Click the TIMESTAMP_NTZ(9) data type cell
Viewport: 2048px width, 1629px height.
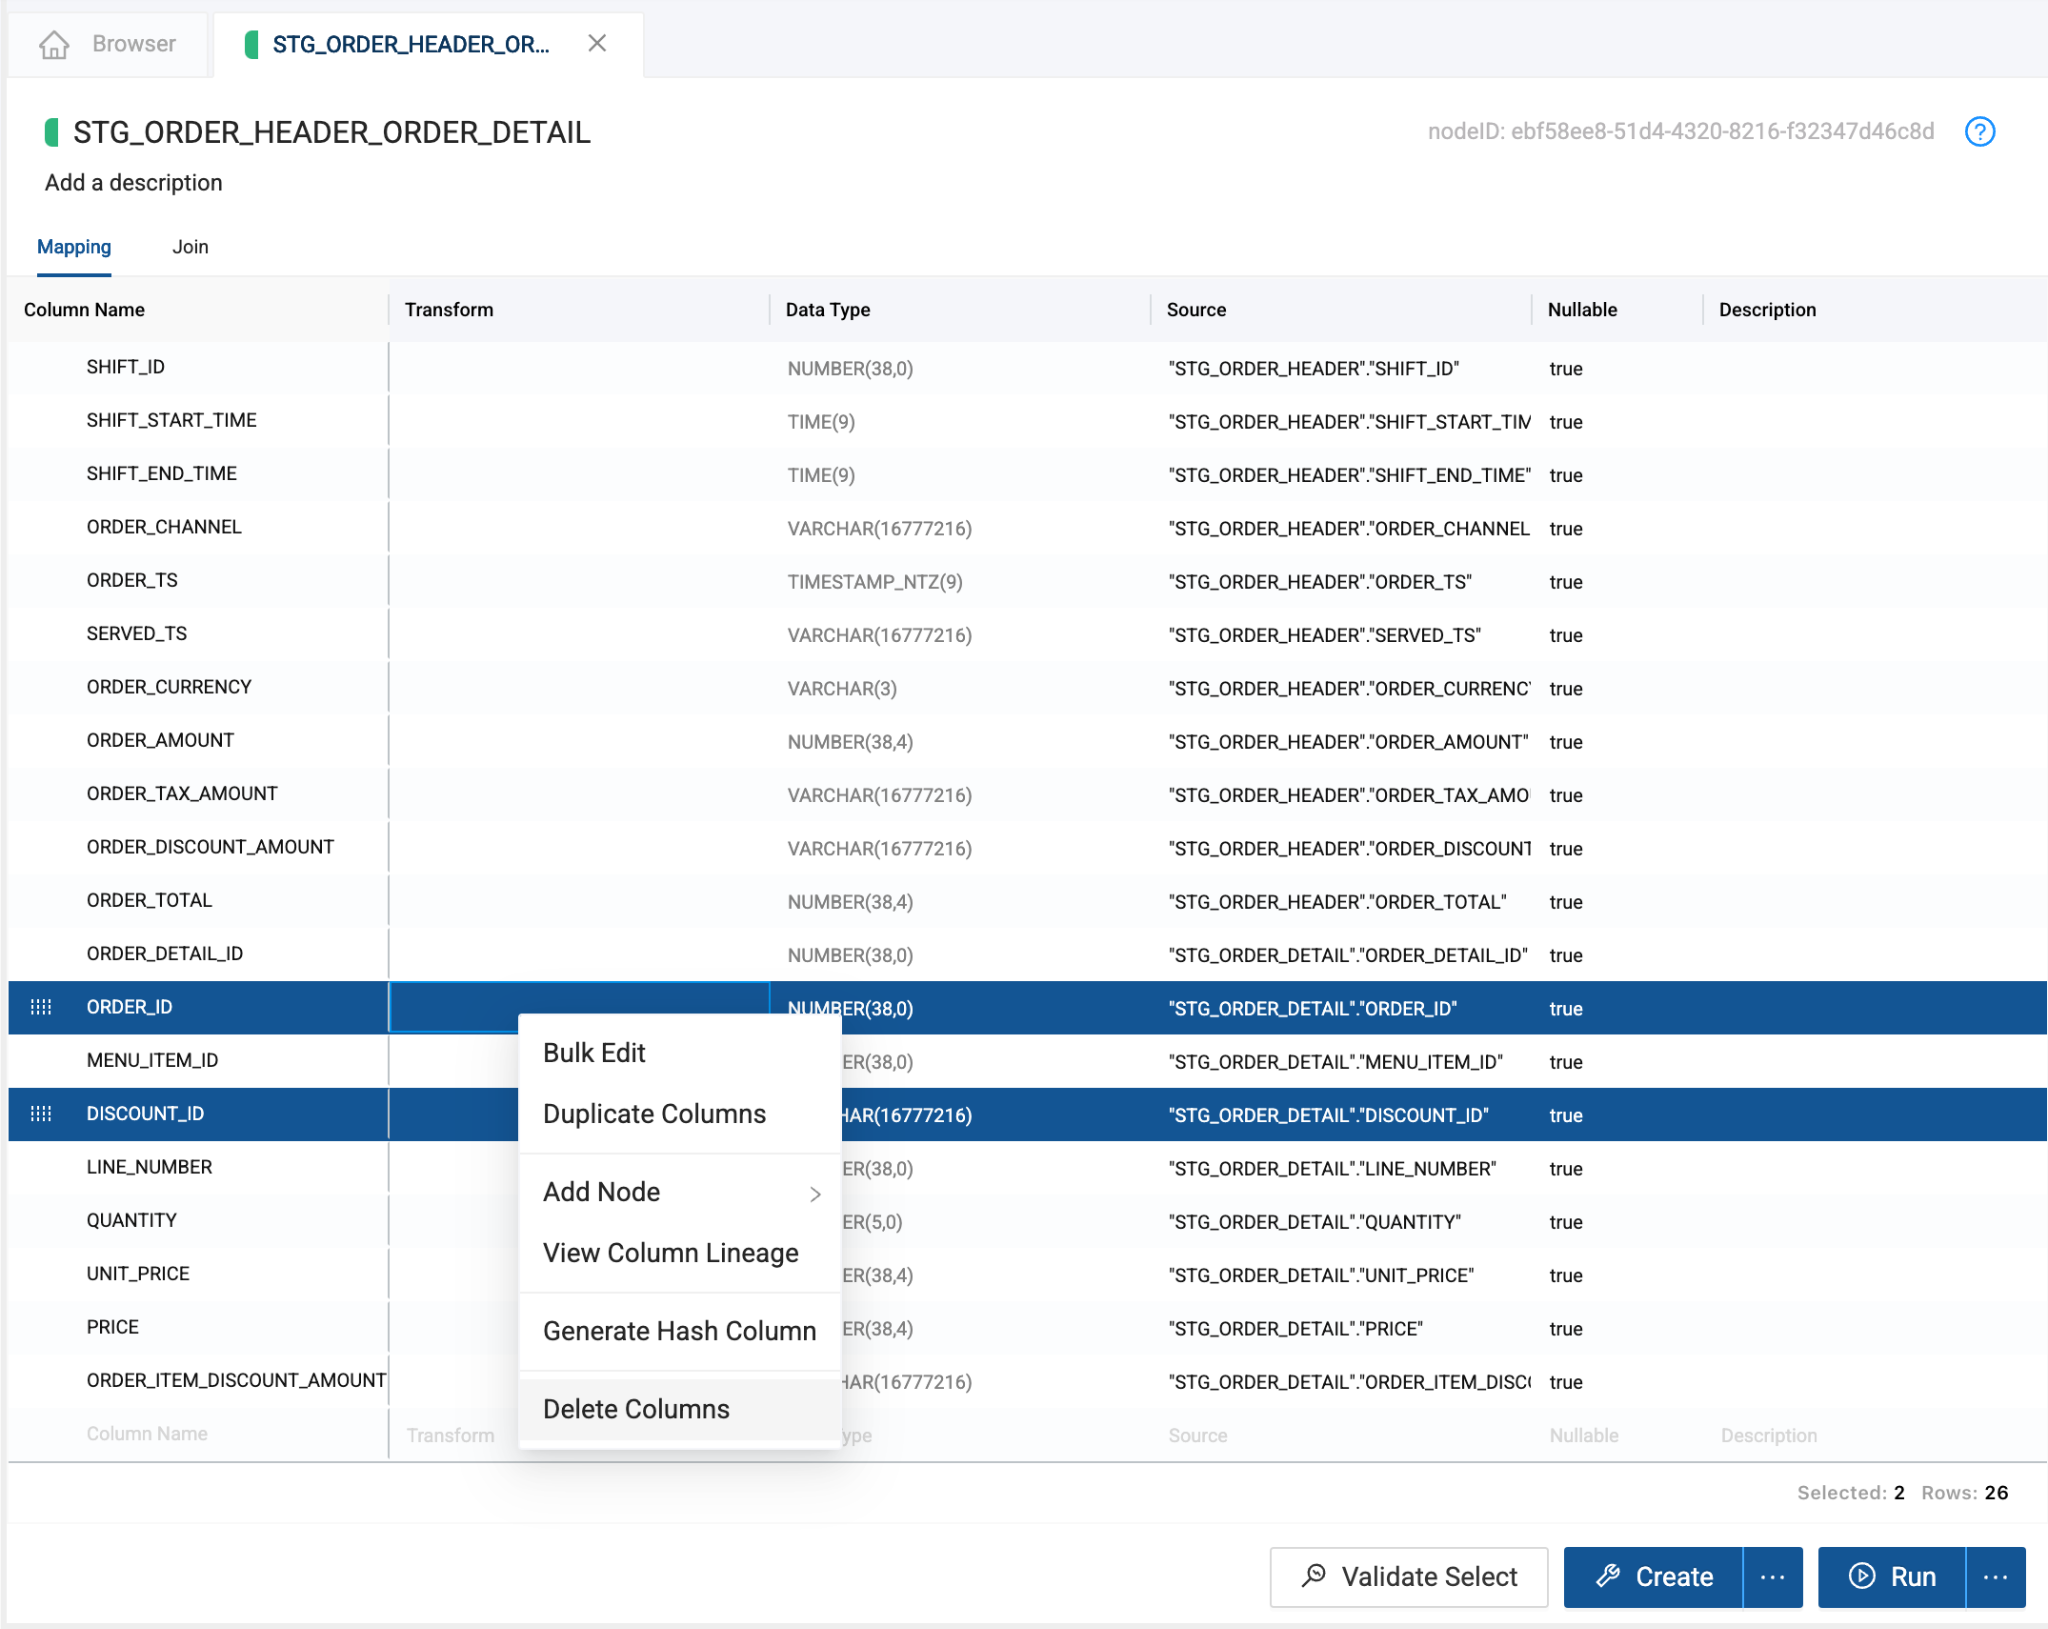pyautogui.click(x=875, y=582)
